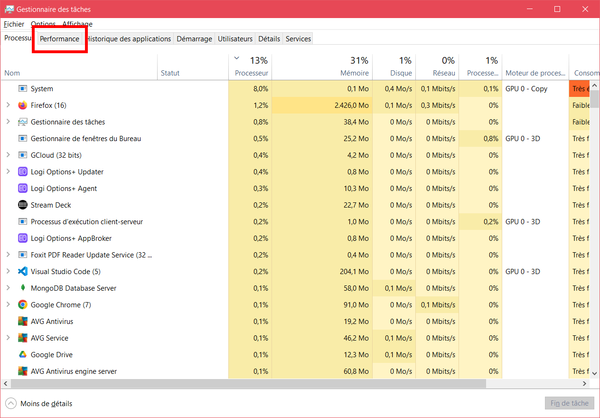This screenshot has height=418, width=600.
Task: Click the Logi Options+ Agent icon
Action: [23, 188]
